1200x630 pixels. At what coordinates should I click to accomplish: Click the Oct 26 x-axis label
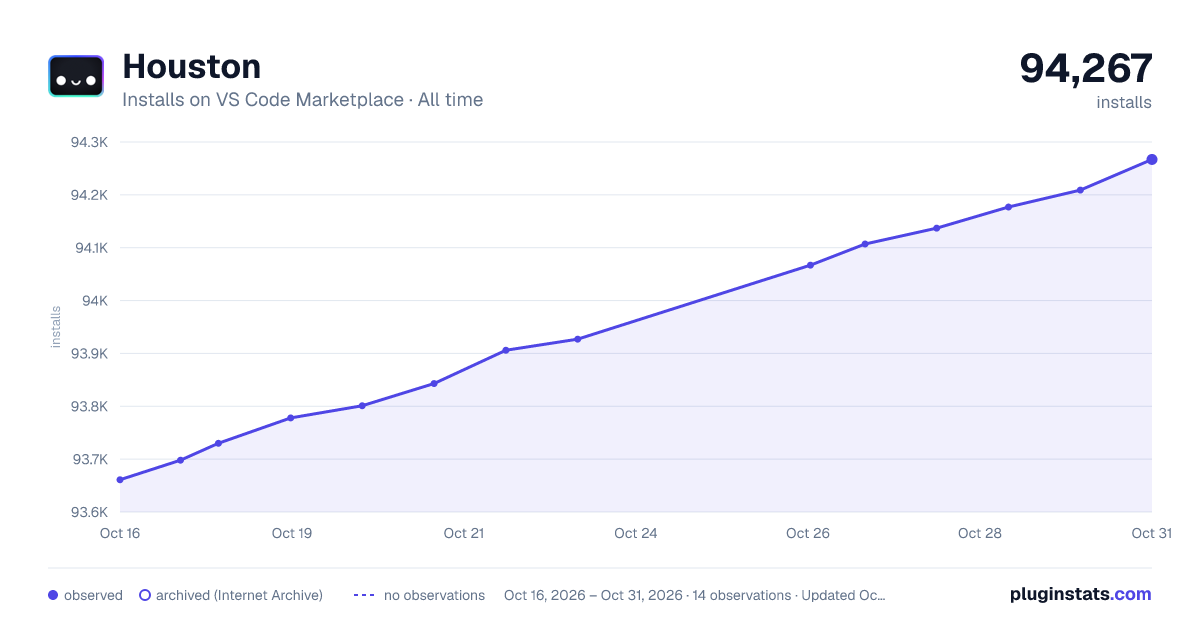[808, 533]
